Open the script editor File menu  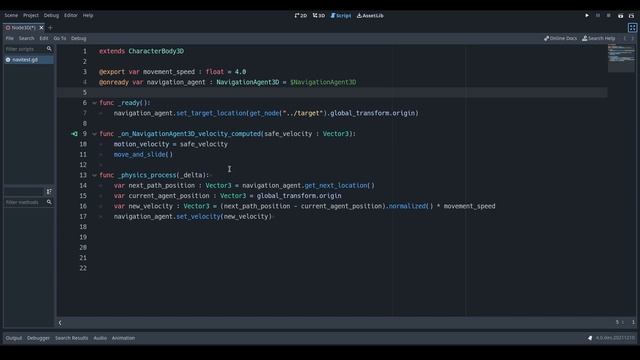click(9, 38)
